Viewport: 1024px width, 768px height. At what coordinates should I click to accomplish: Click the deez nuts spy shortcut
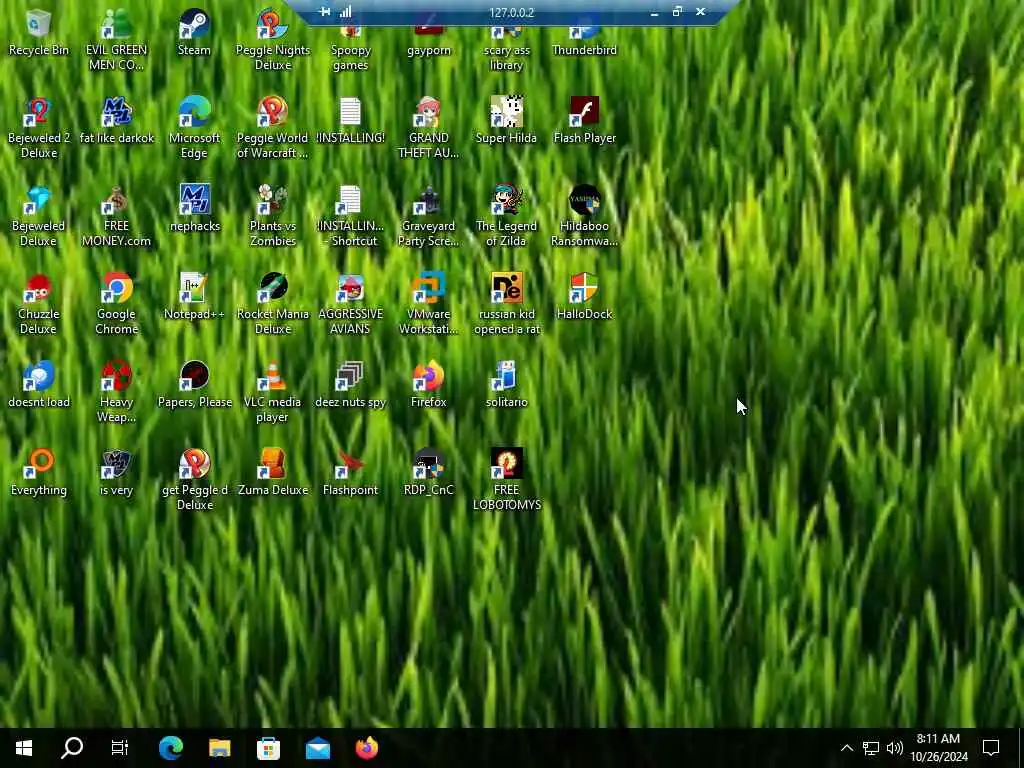[x=350, y=385]
